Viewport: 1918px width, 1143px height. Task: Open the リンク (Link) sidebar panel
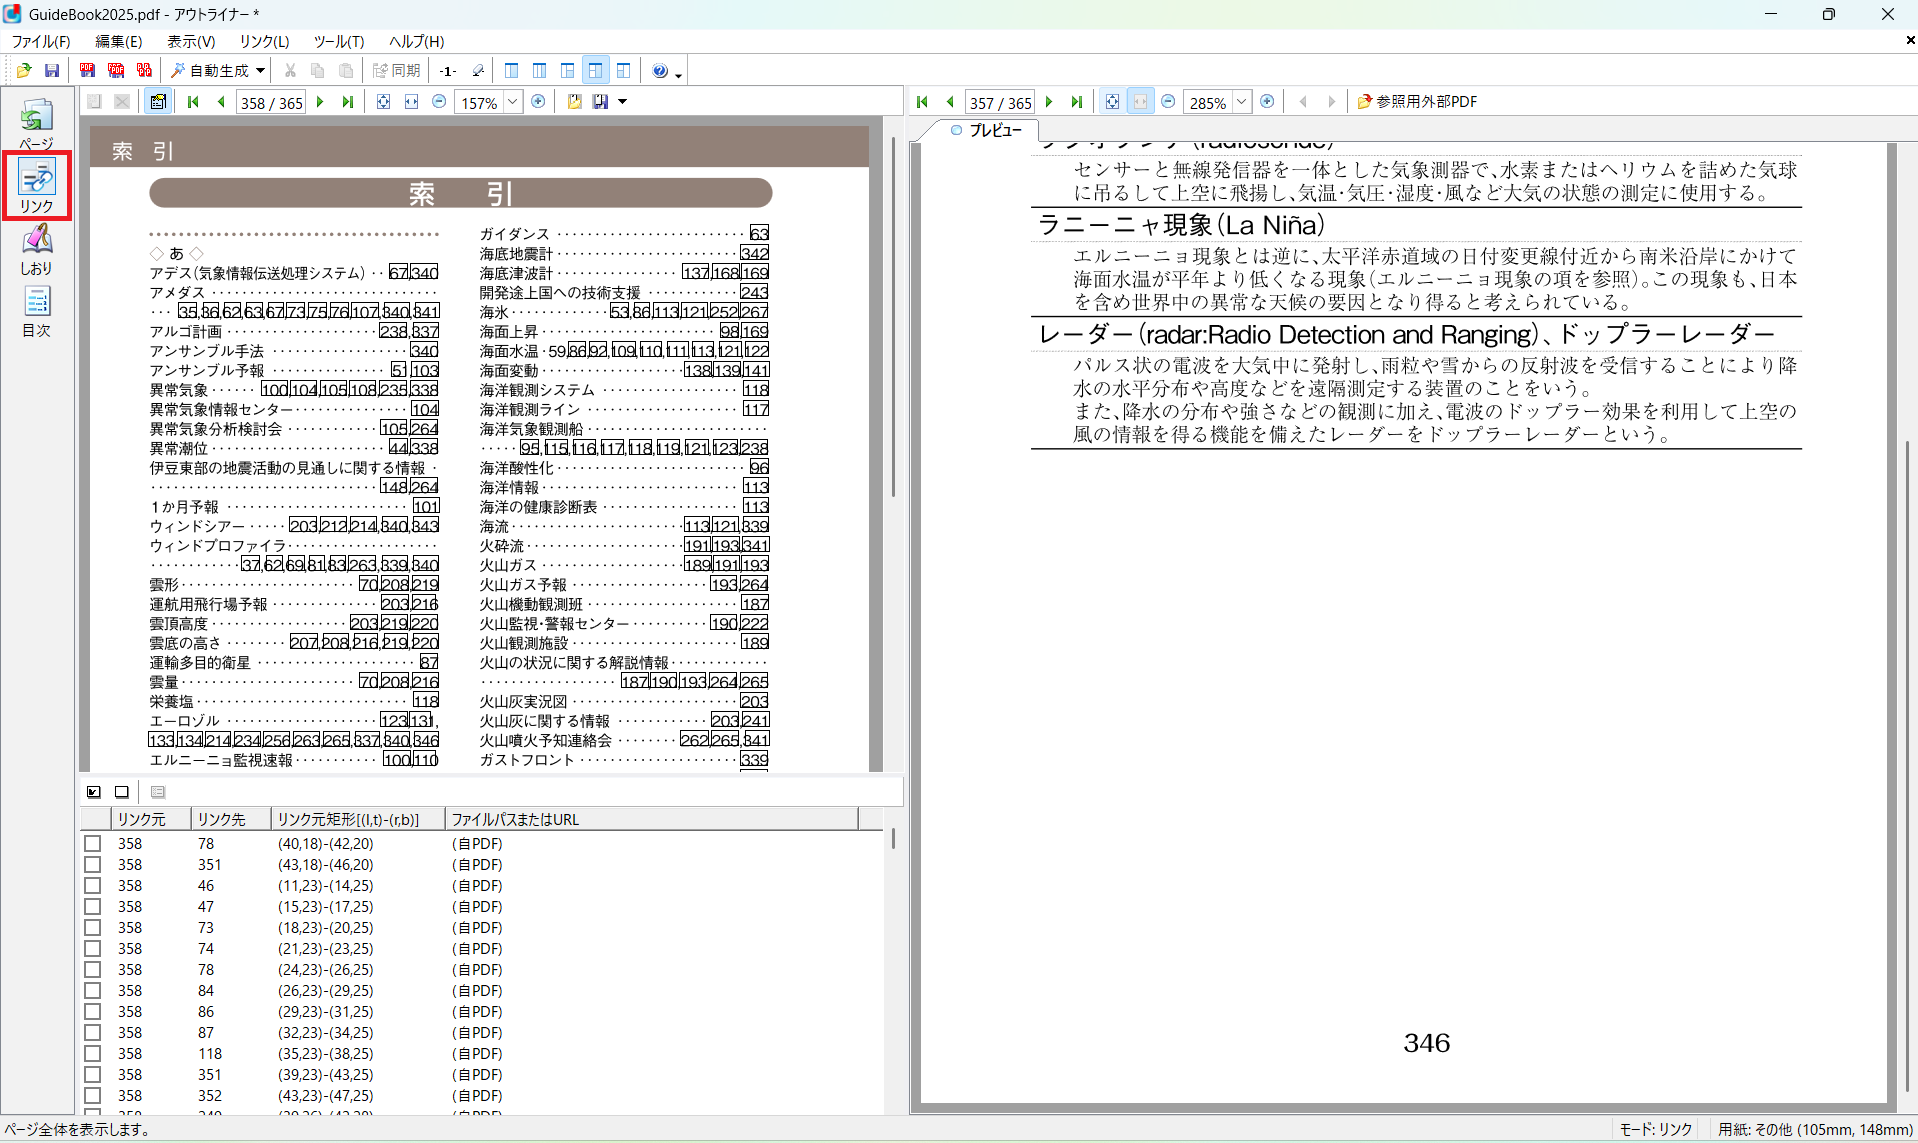click(37, 186)
